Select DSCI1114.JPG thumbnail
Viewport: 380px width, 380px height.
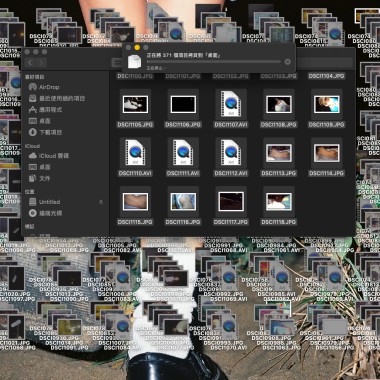coord(327,153)
